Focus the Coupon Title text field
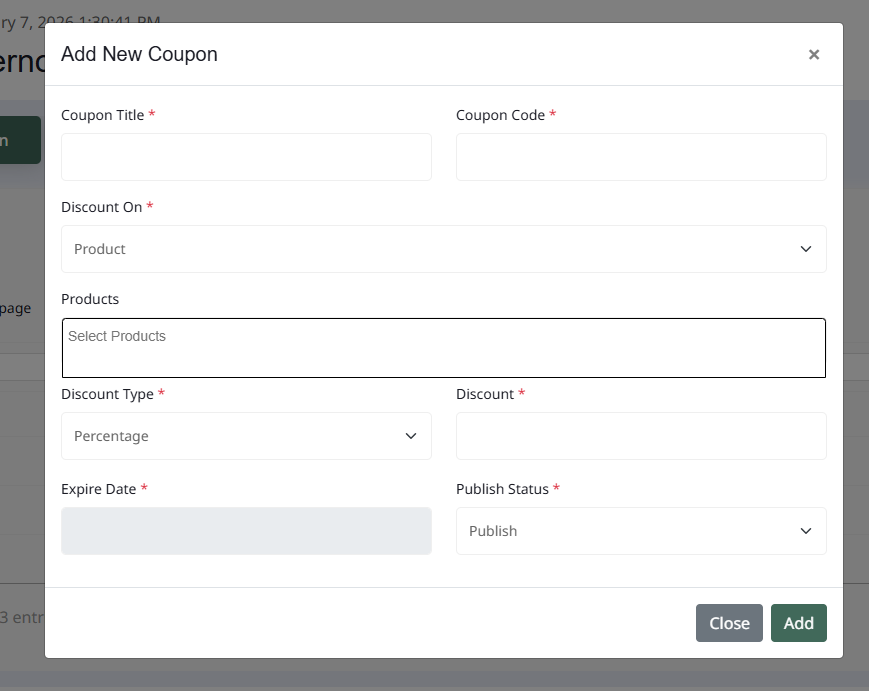This screenshot has height=691, width=869. pyautogui.click(x=246, y=157)
